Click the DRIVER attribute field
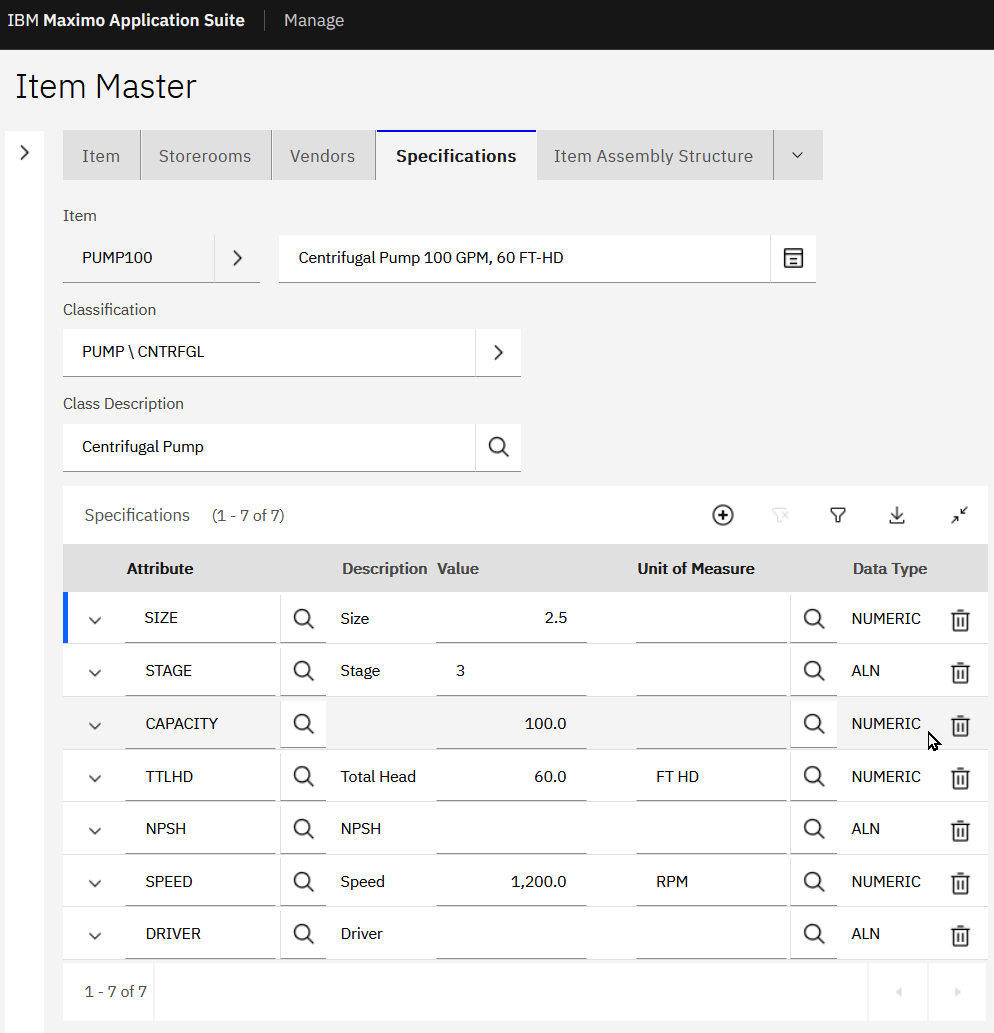This screenshot has width=994, height=1033. point(200,934)
